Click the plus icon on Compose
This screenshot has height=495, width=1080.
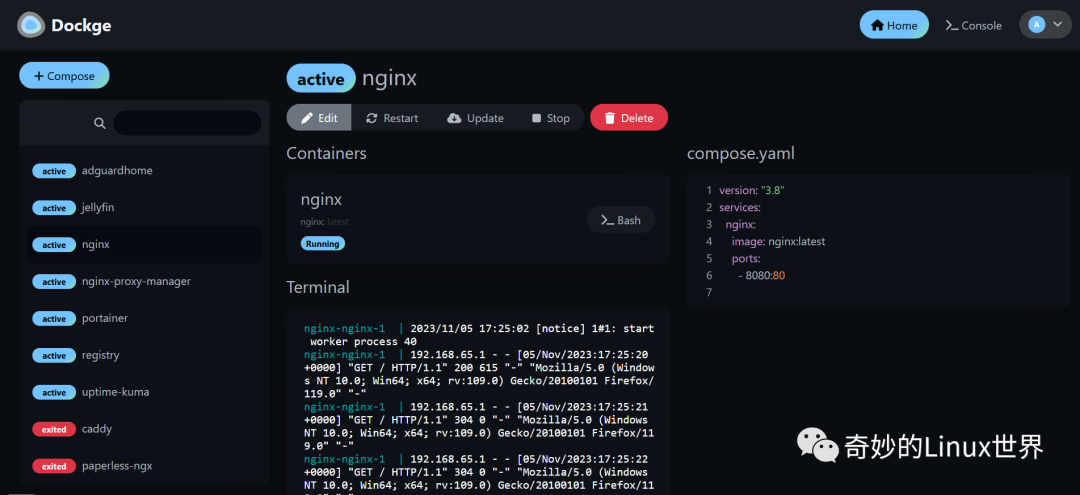coord(39,76)
